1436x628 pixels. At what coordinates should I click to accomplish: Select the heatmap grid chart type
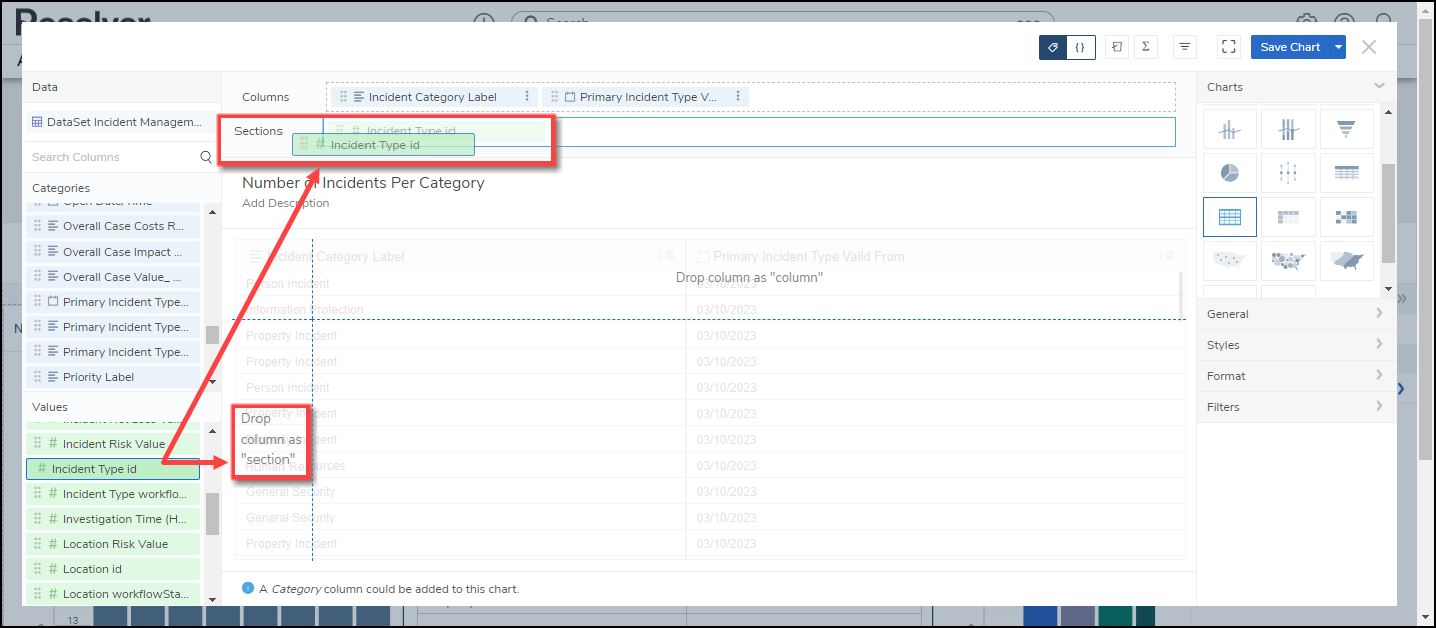click(1346, 217)
